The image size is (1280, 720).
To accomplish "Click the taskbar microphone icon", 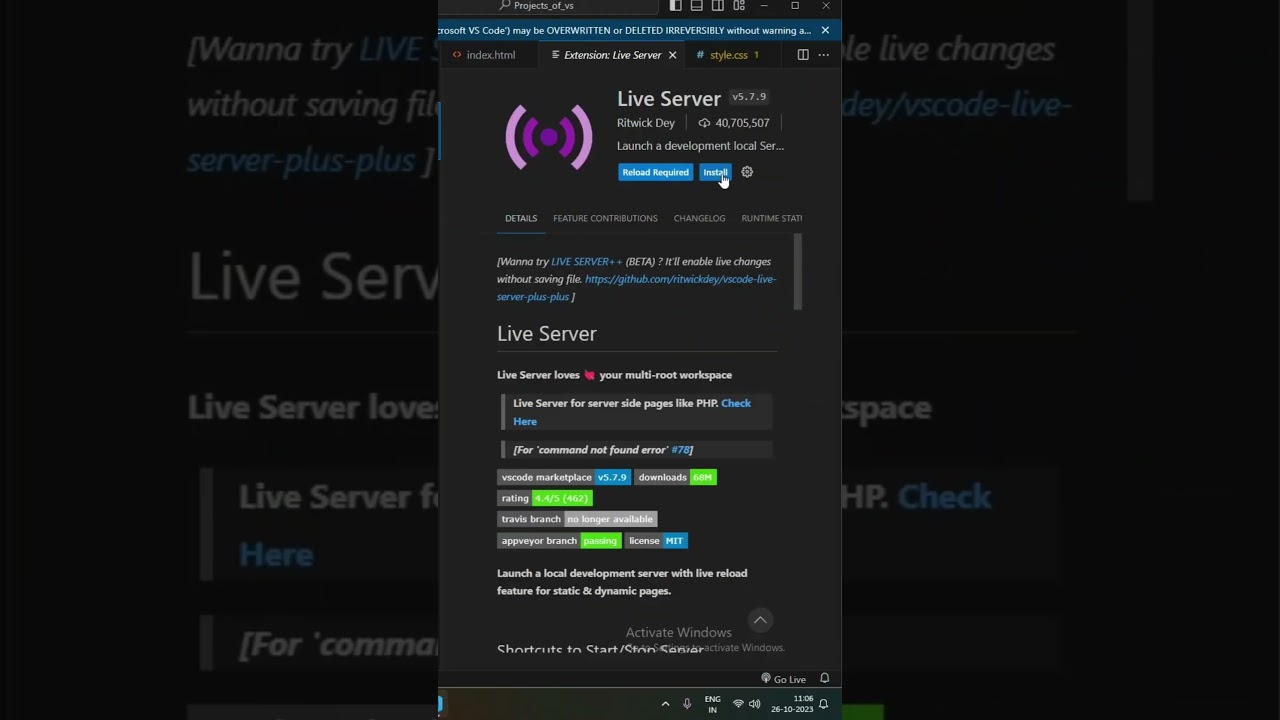I will point(687,704).
